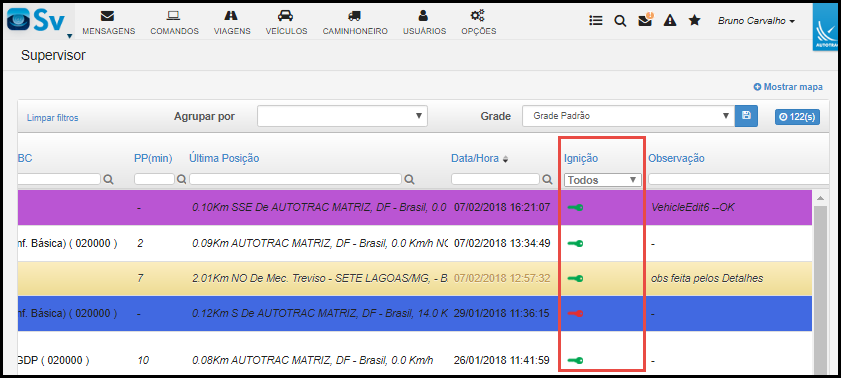
Task: Click the search icon beside Última Posição filter
Action: click(410, 180)
